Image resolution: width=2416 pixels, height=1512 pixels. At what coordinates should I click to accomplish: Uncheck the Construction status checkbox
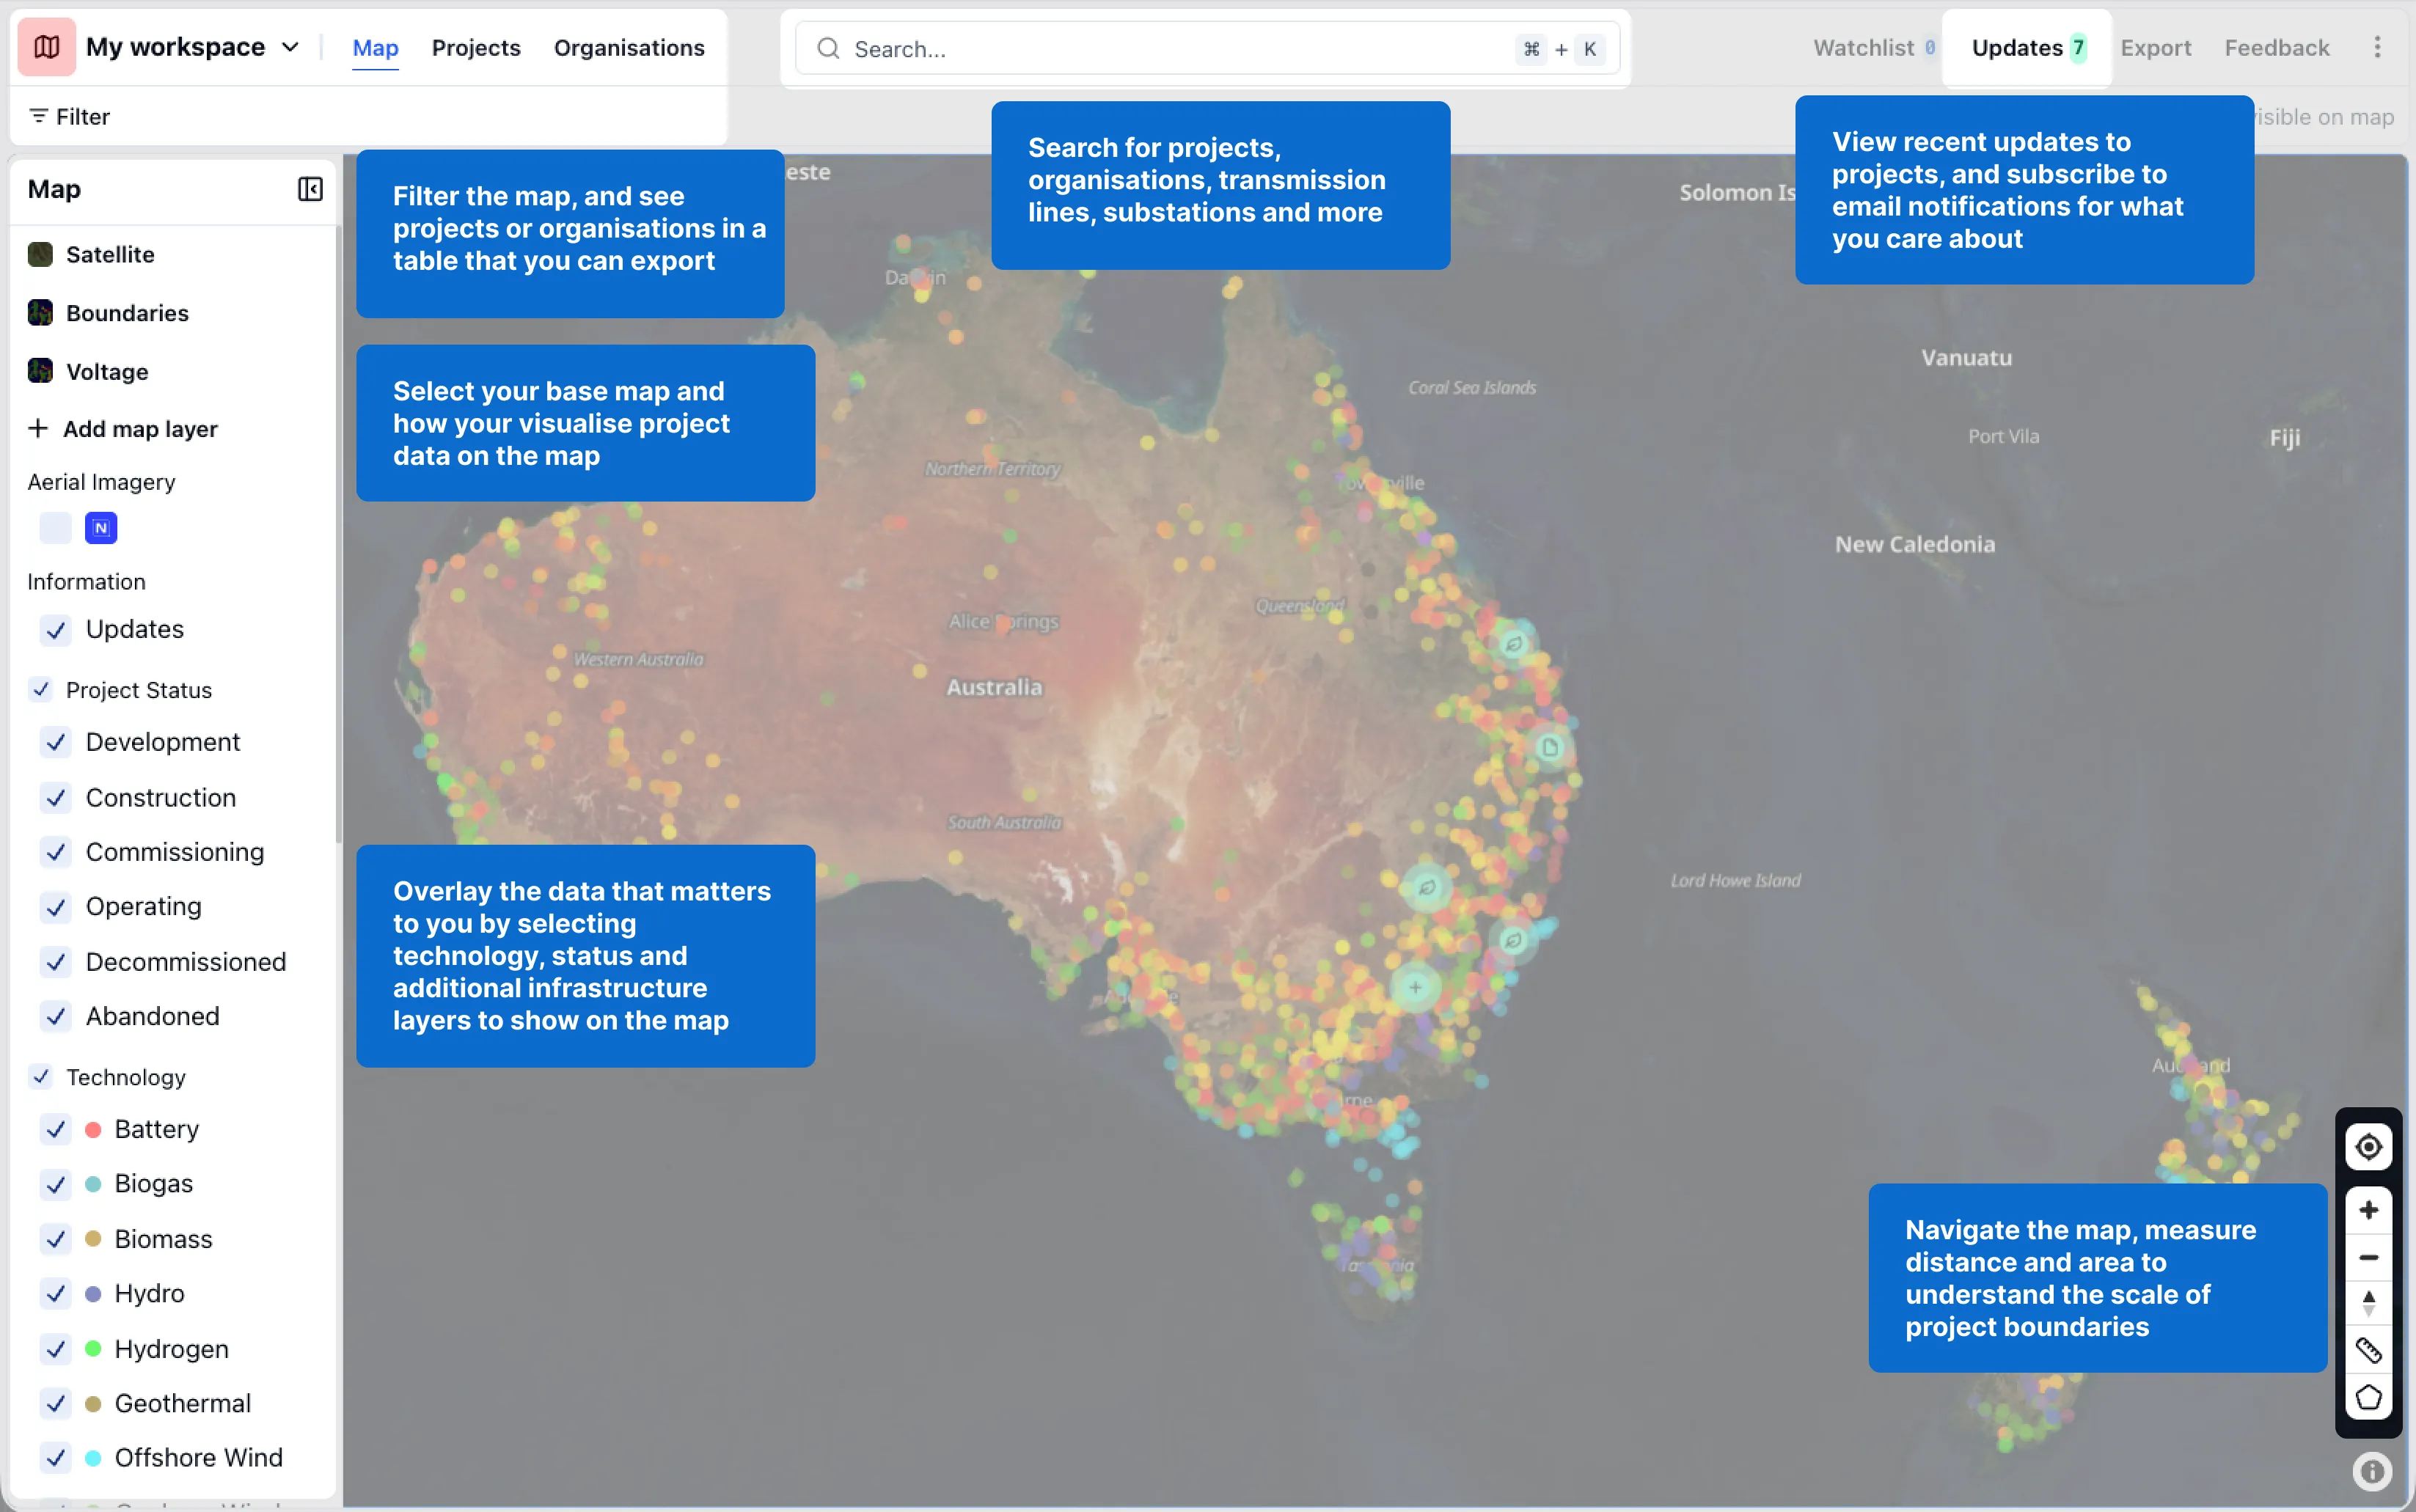(x=56, y=798)
